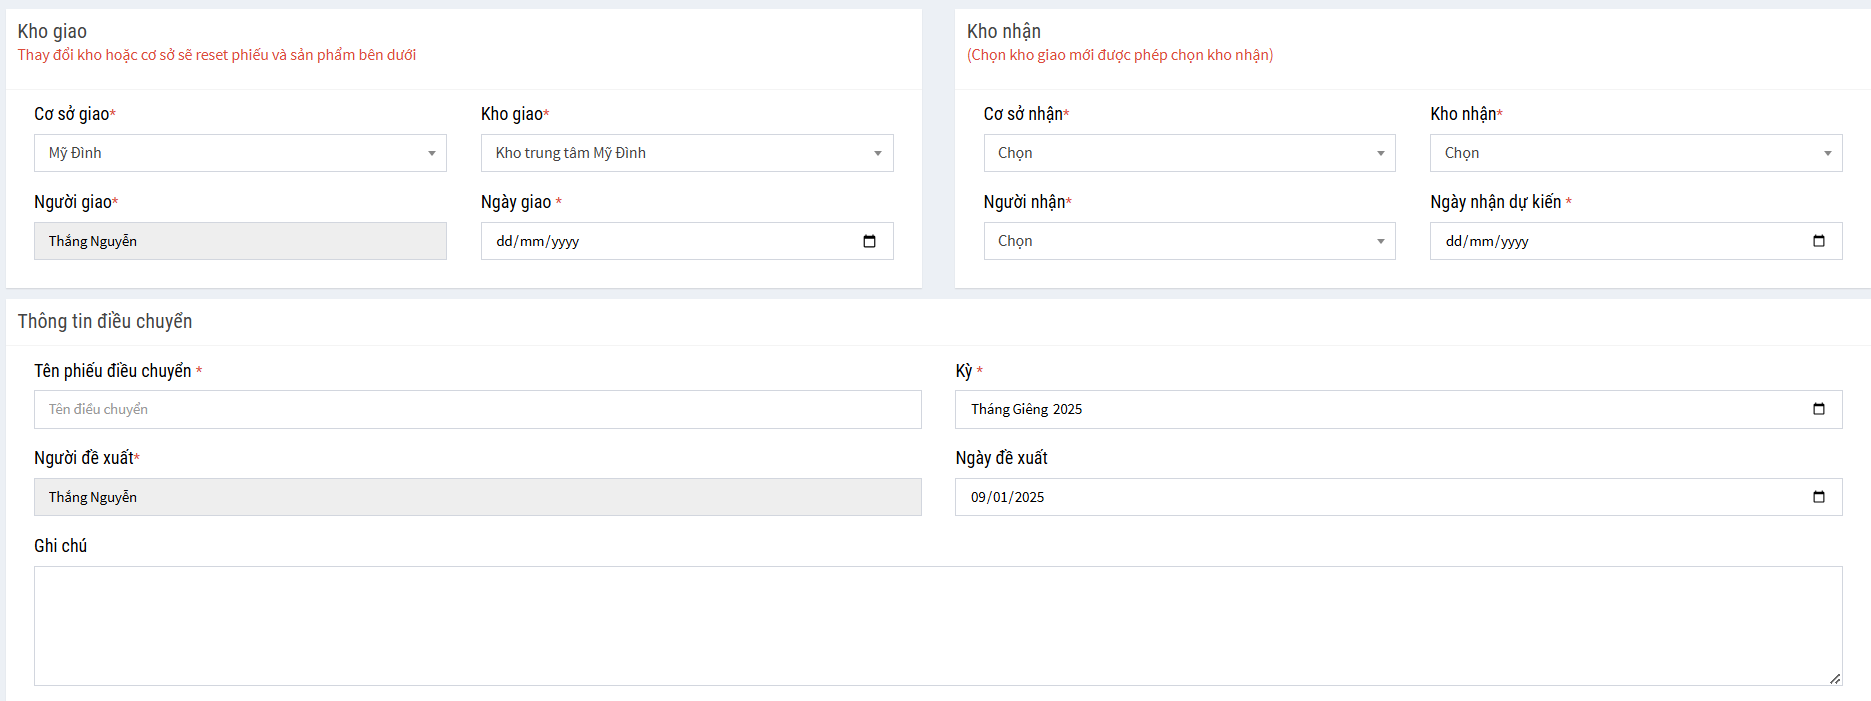Image resolution: width=1871 pixels, height=701 pixels.
Task: Expand the Cơ sở giao dropdown
Action: tap(240, 153)
